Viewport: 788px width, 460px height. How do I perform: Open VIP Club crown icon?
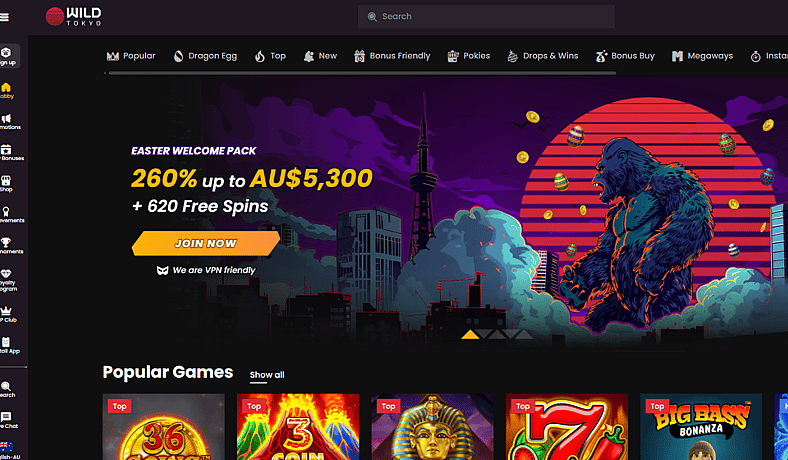tap(7, 314)
